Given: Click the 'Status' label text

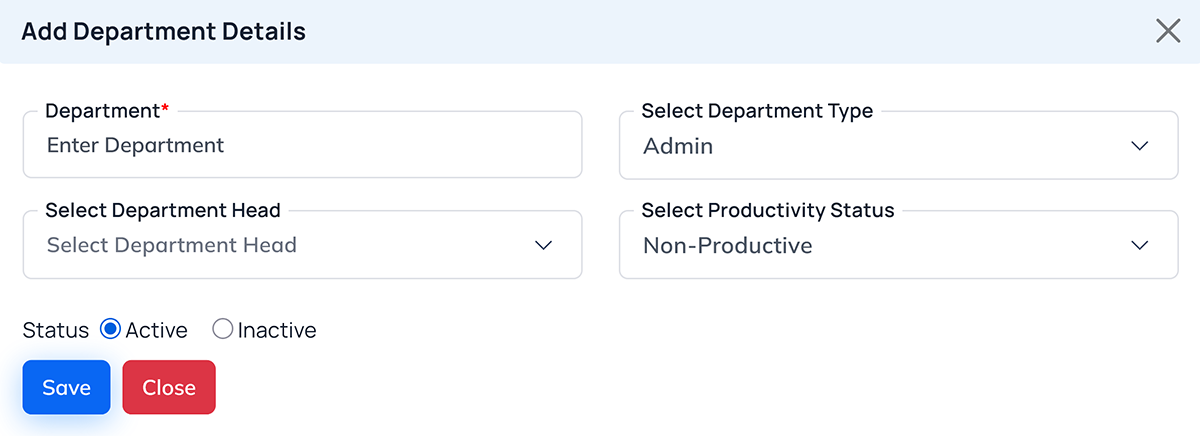Looking at the screenshot, I should pyautogui.click(x=56, y=330).
